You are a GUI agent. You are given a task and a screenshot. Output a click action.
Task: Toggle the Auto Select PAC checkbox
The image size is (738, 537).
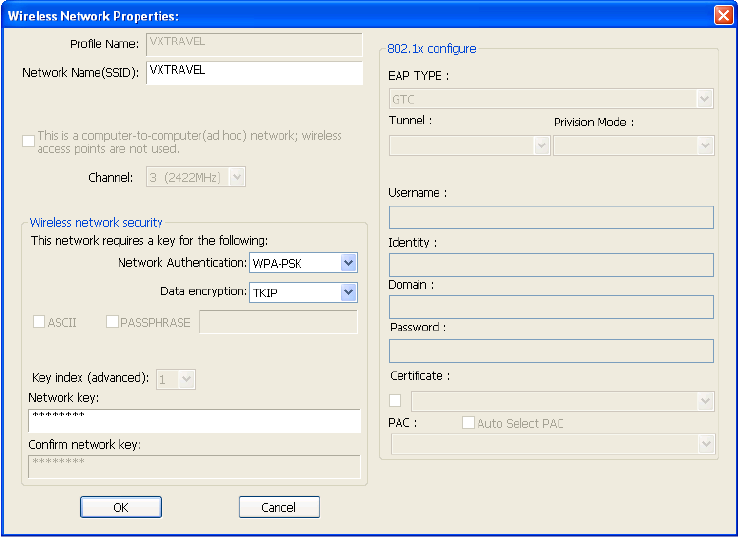[x=468, y=423]
